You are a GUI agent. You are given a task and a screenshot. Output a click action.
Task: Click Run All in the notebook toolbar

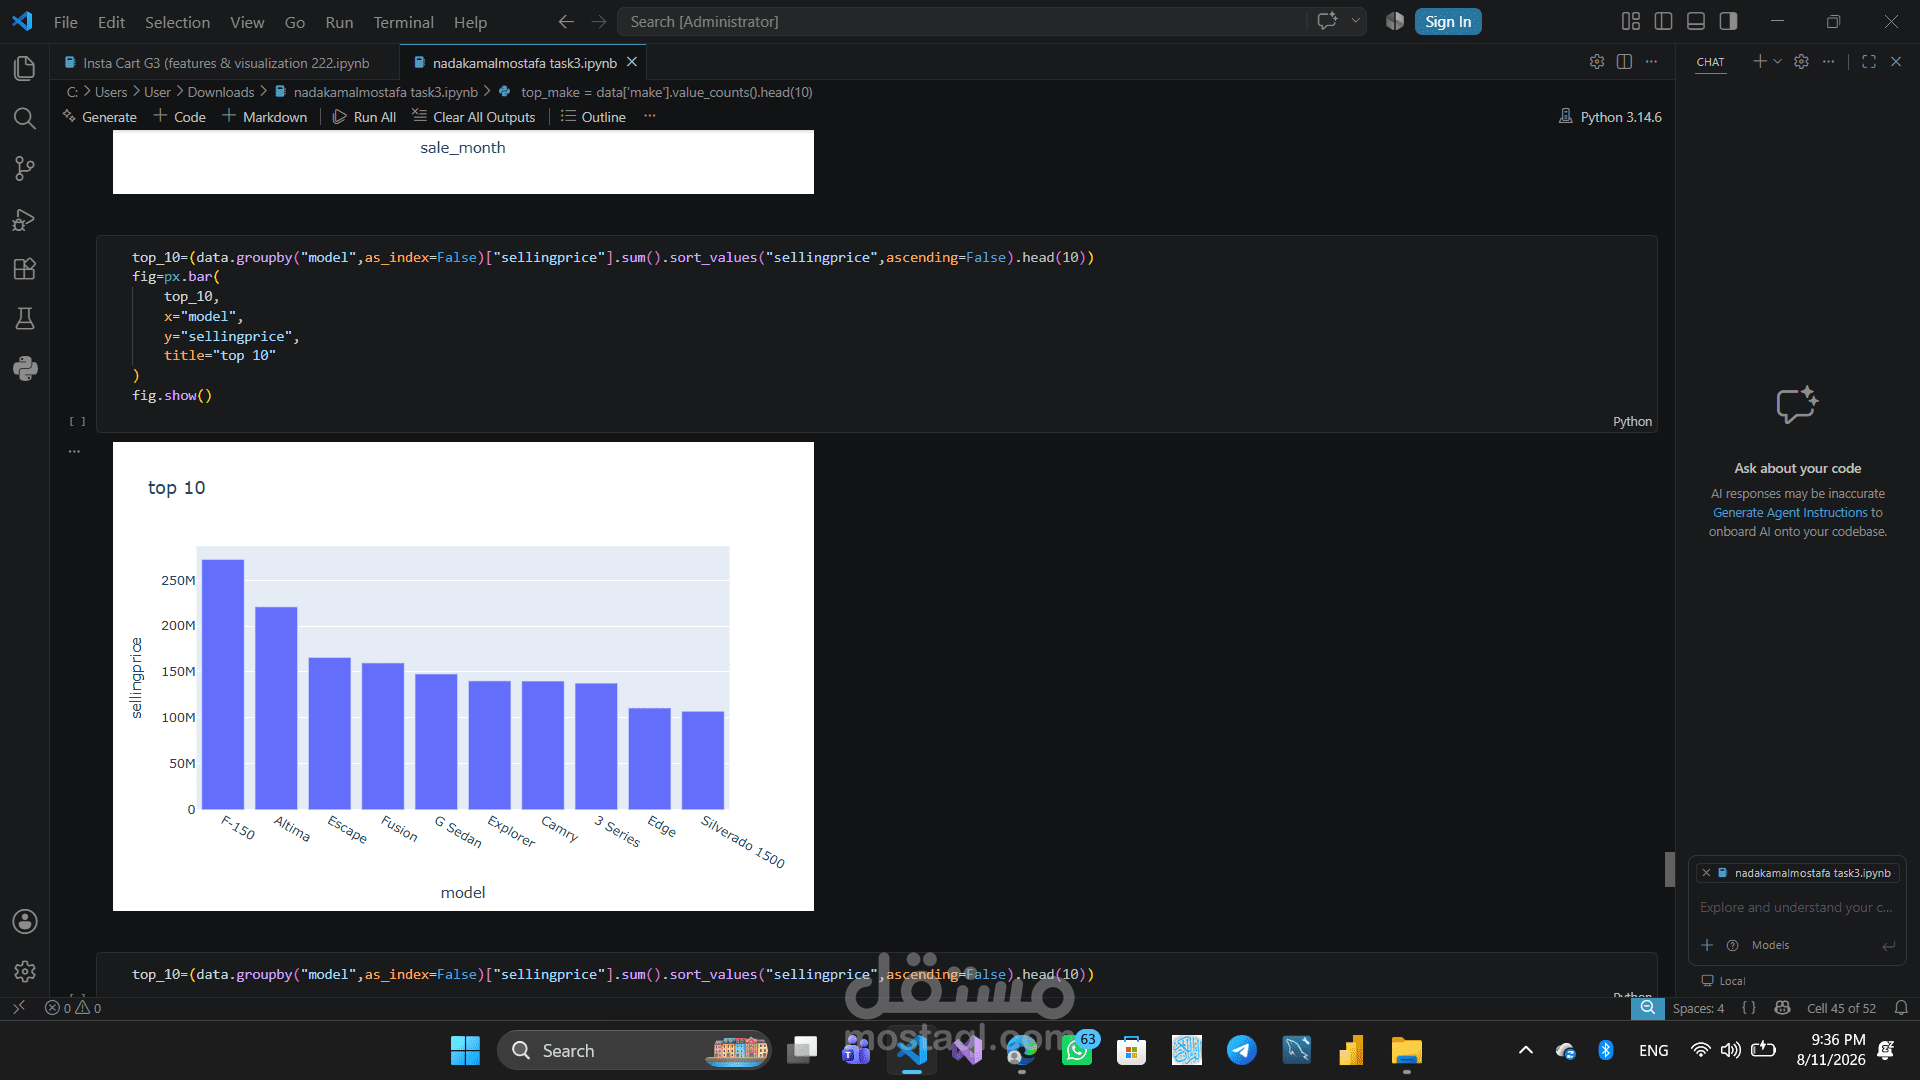pos(364,117)
